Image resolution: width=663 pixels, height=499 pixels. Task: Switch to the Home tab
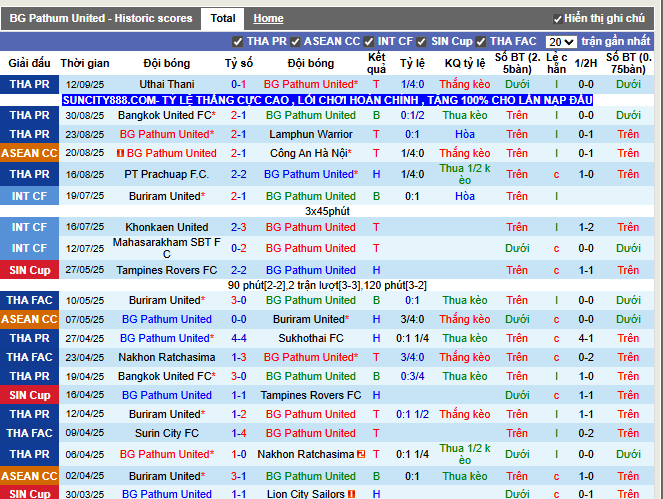(268, 19)
